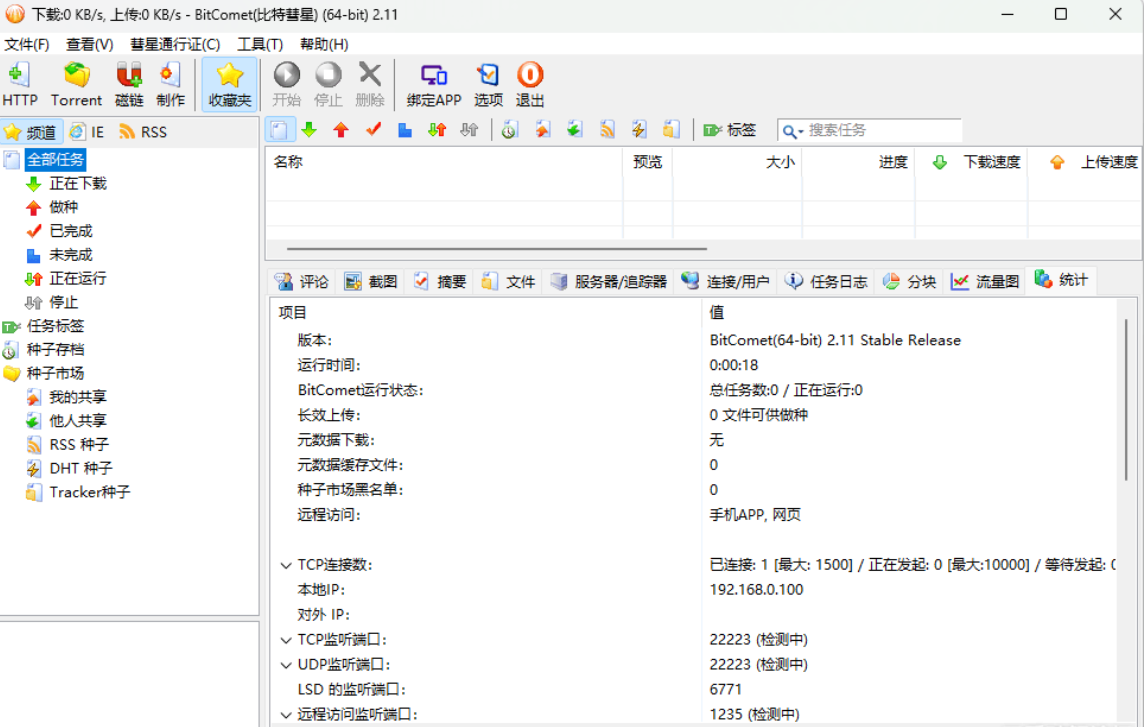Click the all-tasks page icon in filter bar
The height and width of the screenshot is (727, 1144).
tap(279, 130)
